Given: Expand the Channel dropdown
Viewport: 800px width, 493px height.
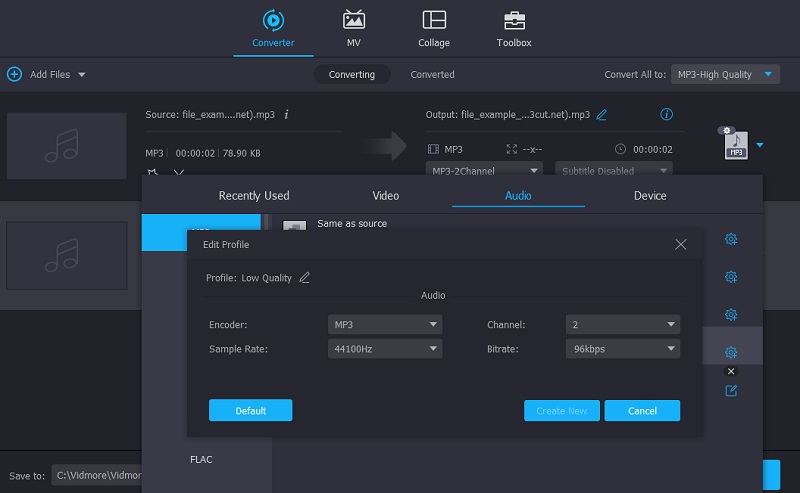Looking at the screenshot, I should coord(622,325).
